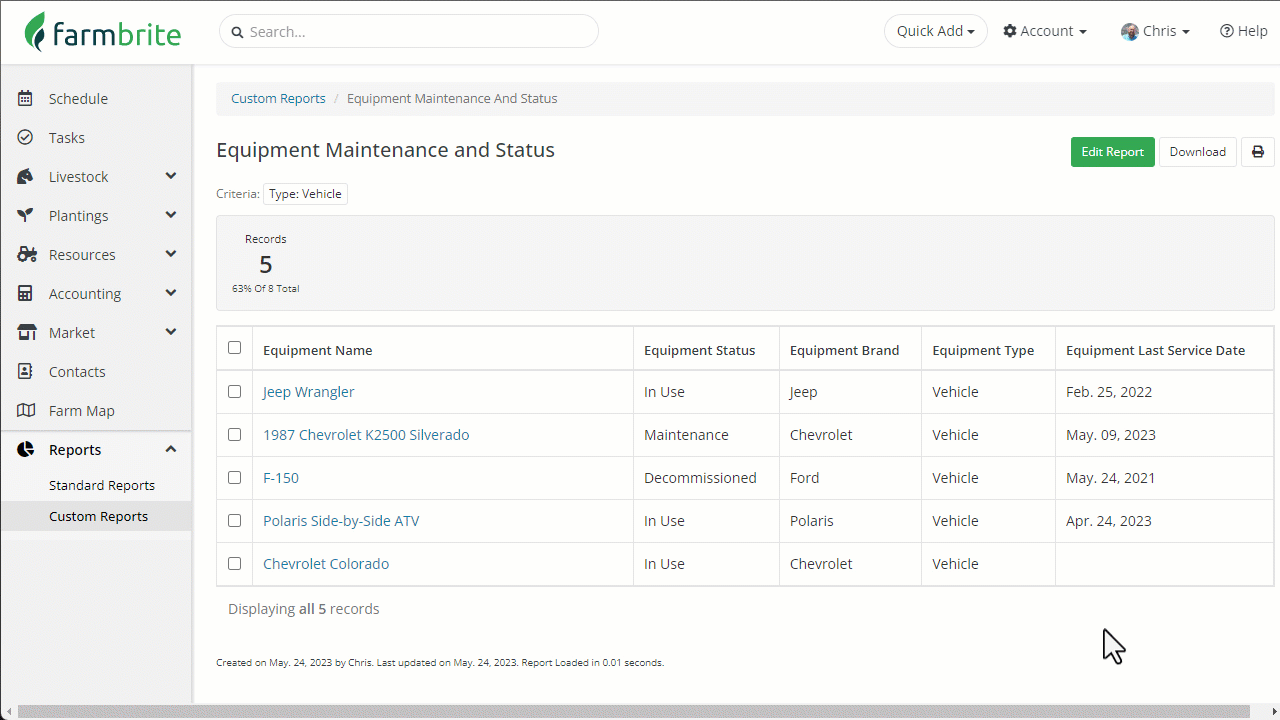Click the print report icon
This screenshot has width=1280, height=720.
tap(1257, 152)
